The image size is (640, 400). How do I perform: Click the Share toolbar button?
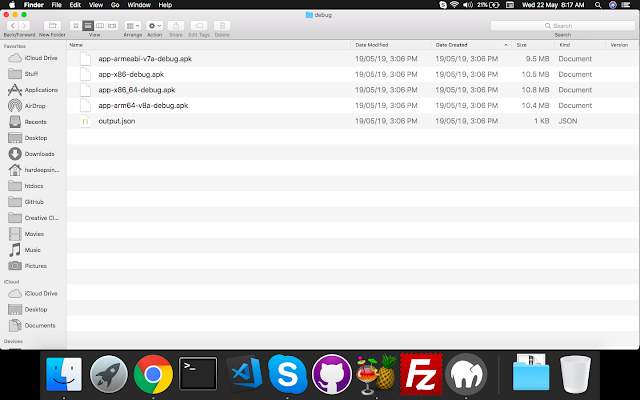coord(176,26)
